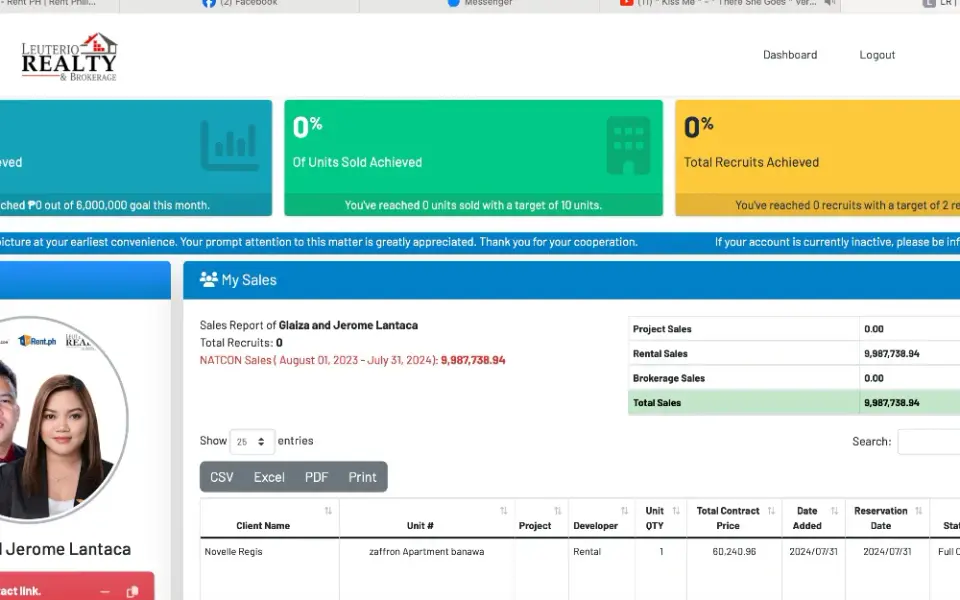Open the Show entries dropdown
Screen dimensions: 960x600
tap(252, 441)
